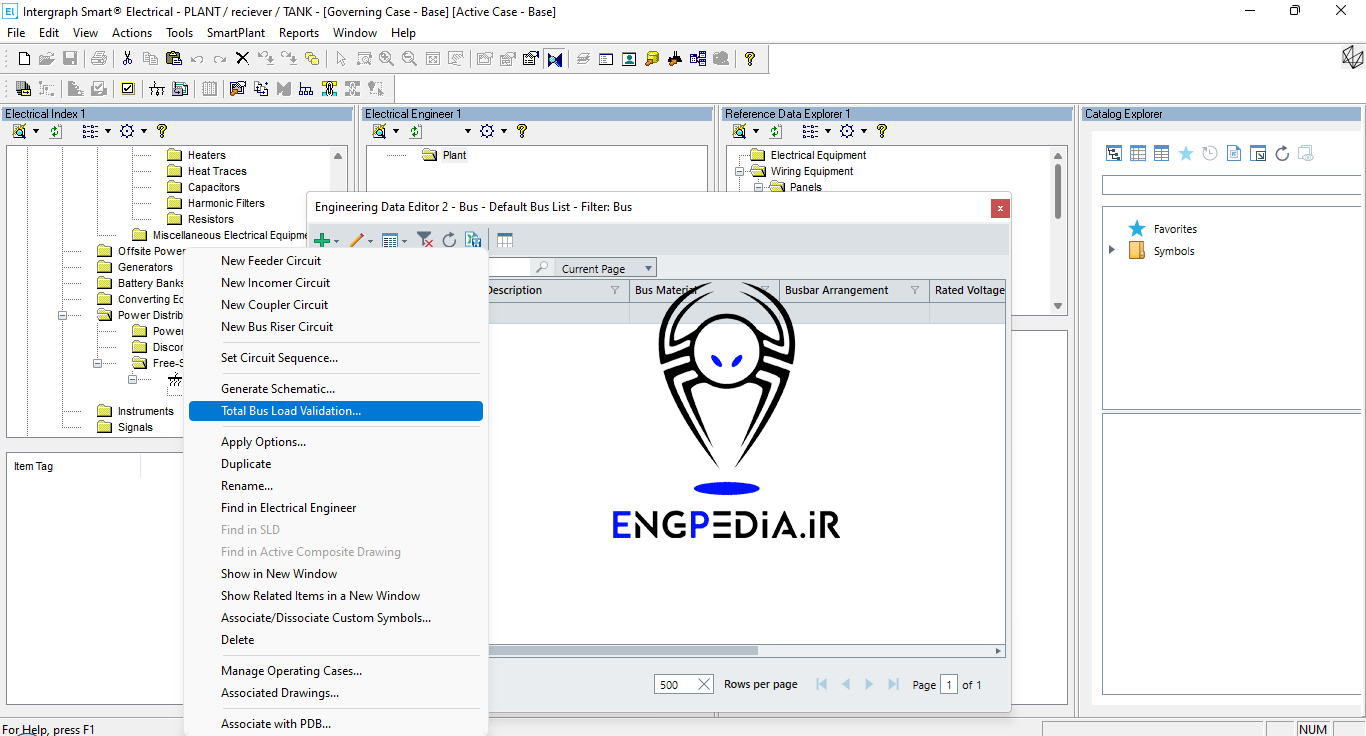Select Favorites in Catalog Explorer

coord(1175,229)
